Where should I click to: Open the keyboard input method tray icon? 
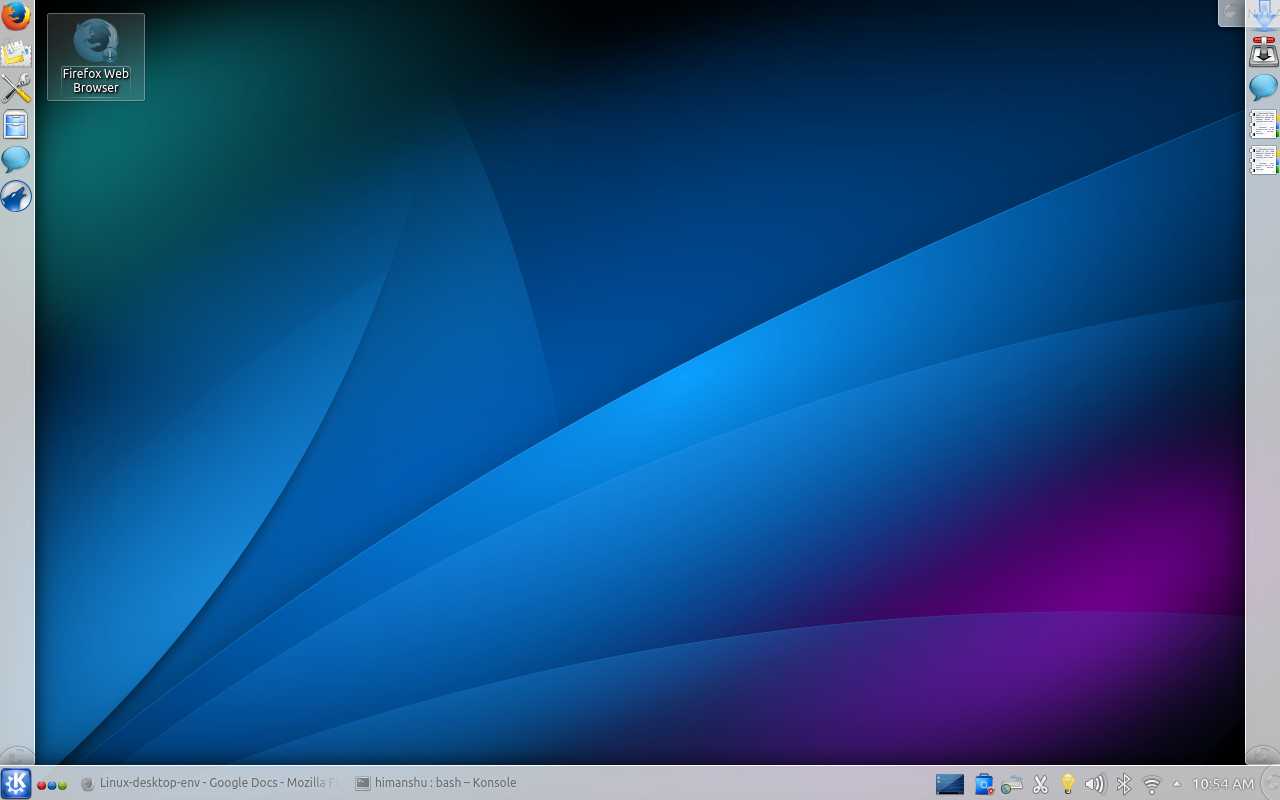click(1012, 784)
